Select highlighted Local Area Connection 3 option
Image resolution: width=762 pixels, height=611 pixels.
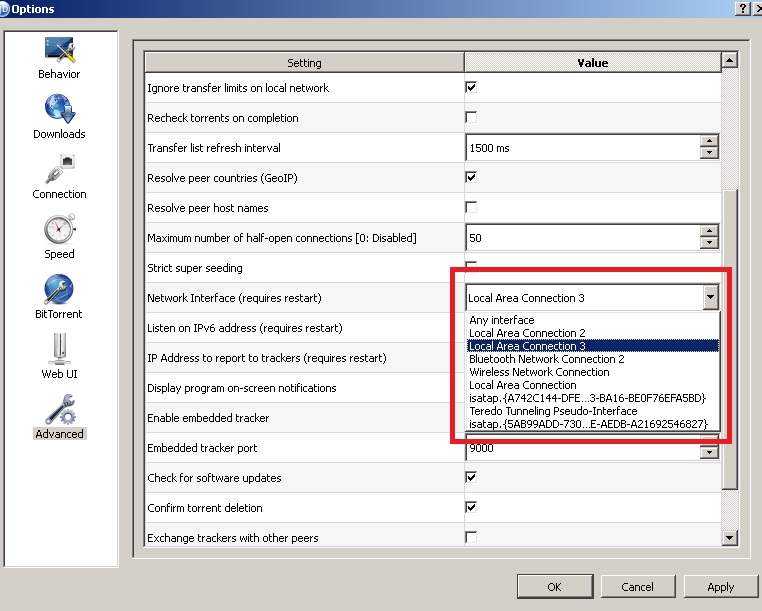[x=592, y=346]
